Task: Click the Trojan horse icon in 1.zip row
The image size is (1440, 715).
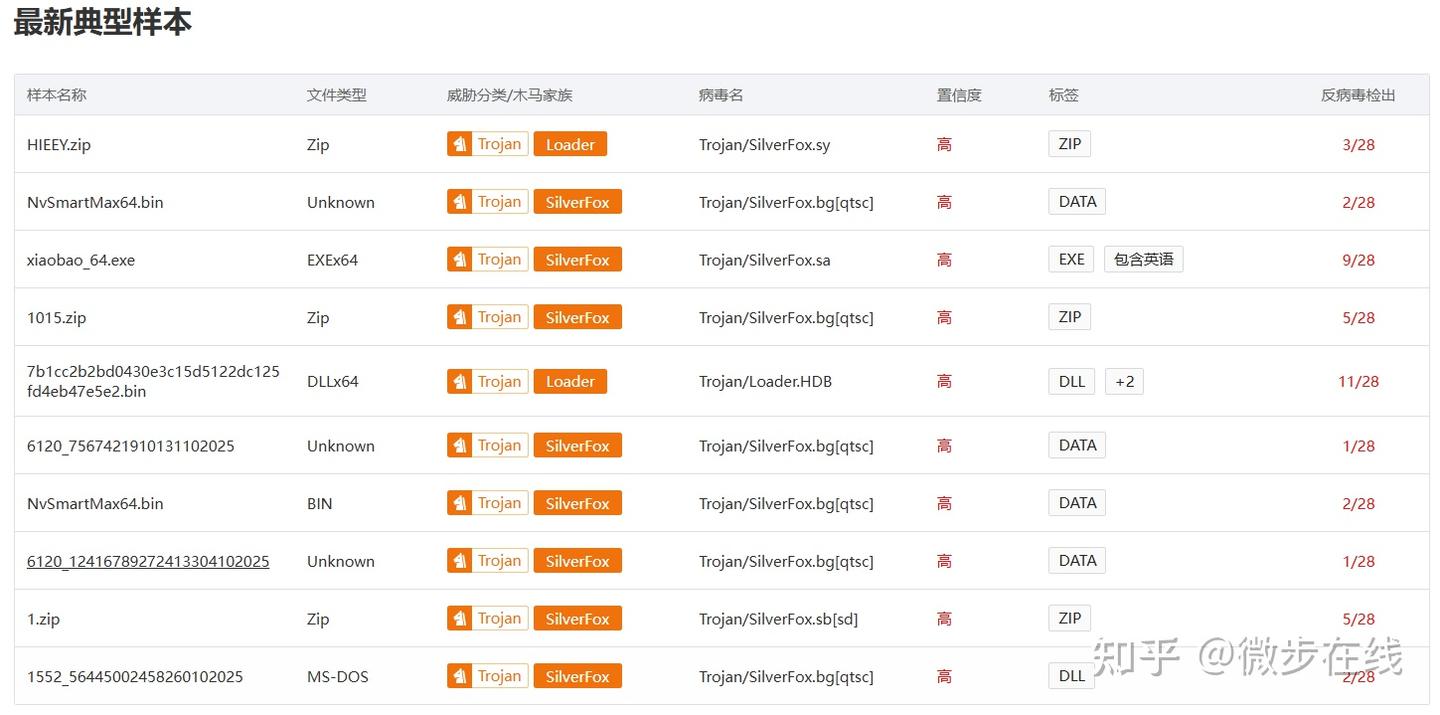Action: click(459, 618)
